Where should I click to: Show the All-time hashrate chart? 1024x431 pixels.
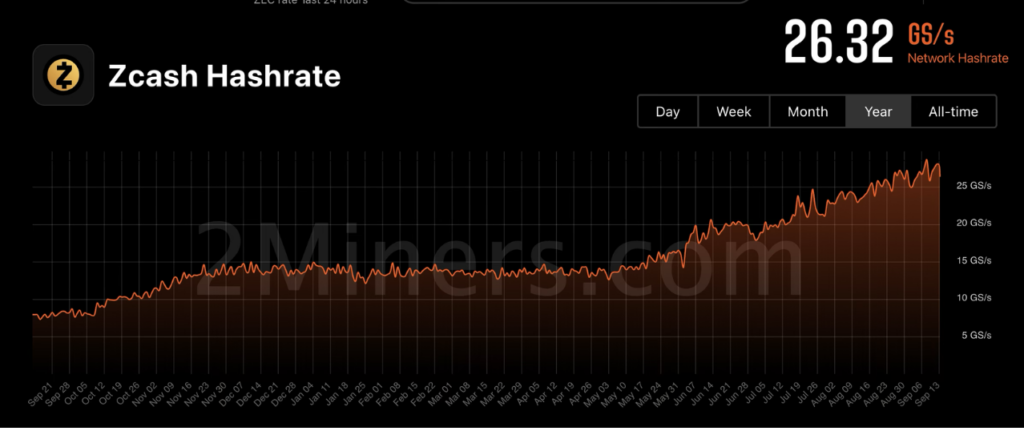(x=953, y=112)
